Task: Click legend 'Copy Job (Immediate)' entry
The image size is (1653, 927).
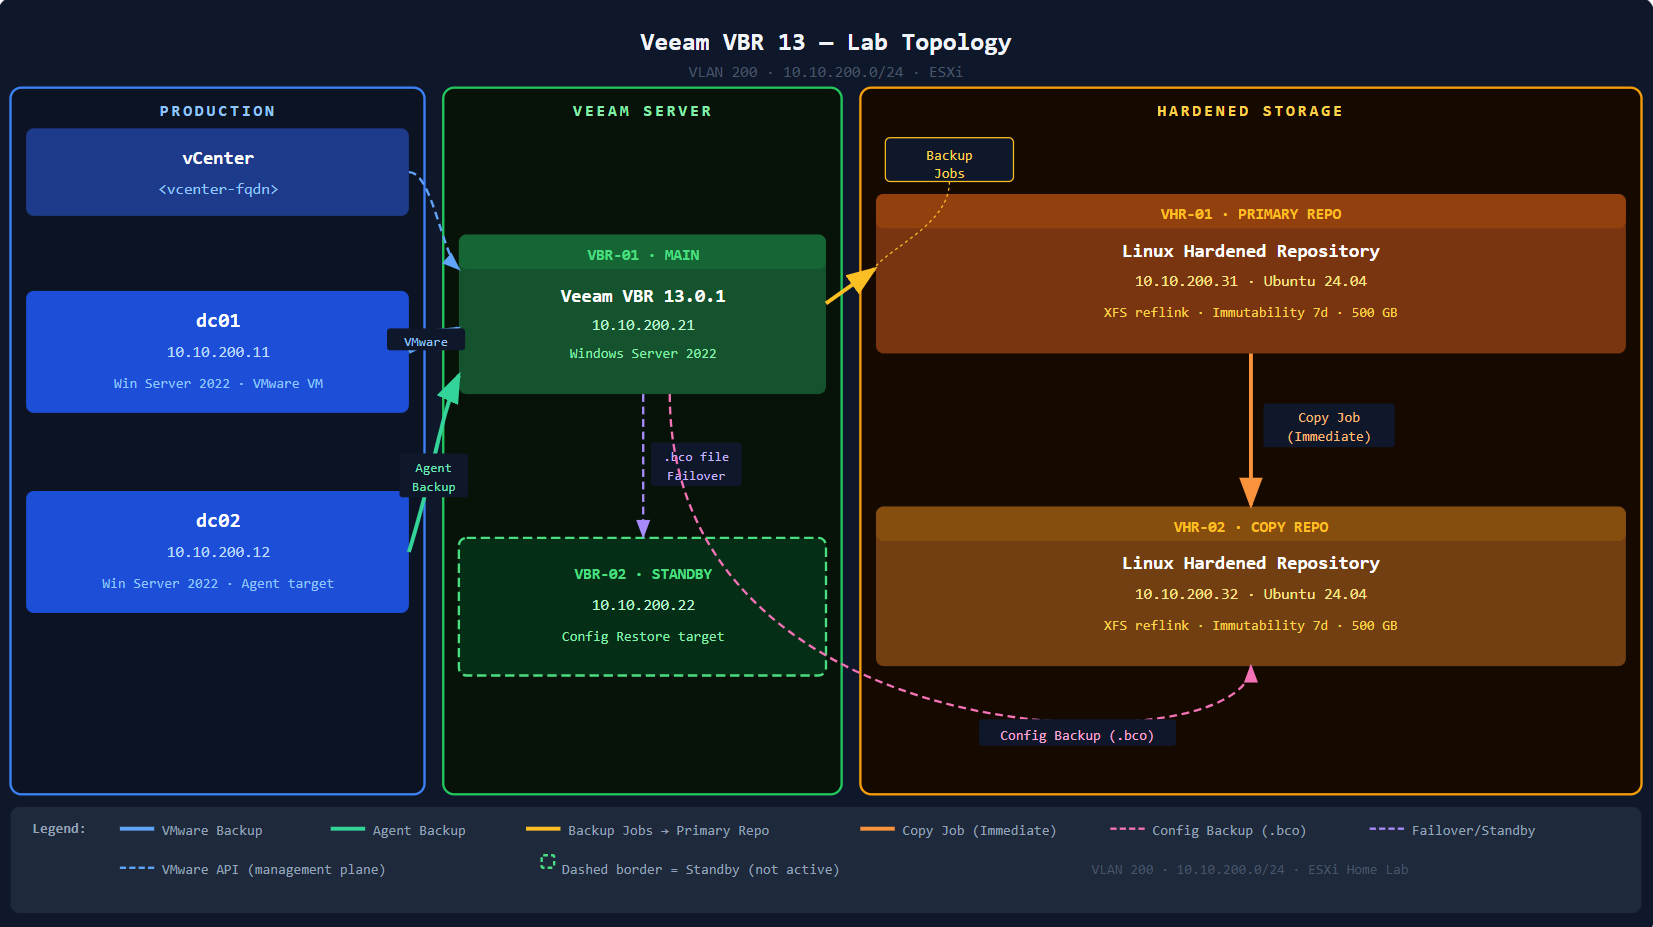Action: click(x=958, y=830)
